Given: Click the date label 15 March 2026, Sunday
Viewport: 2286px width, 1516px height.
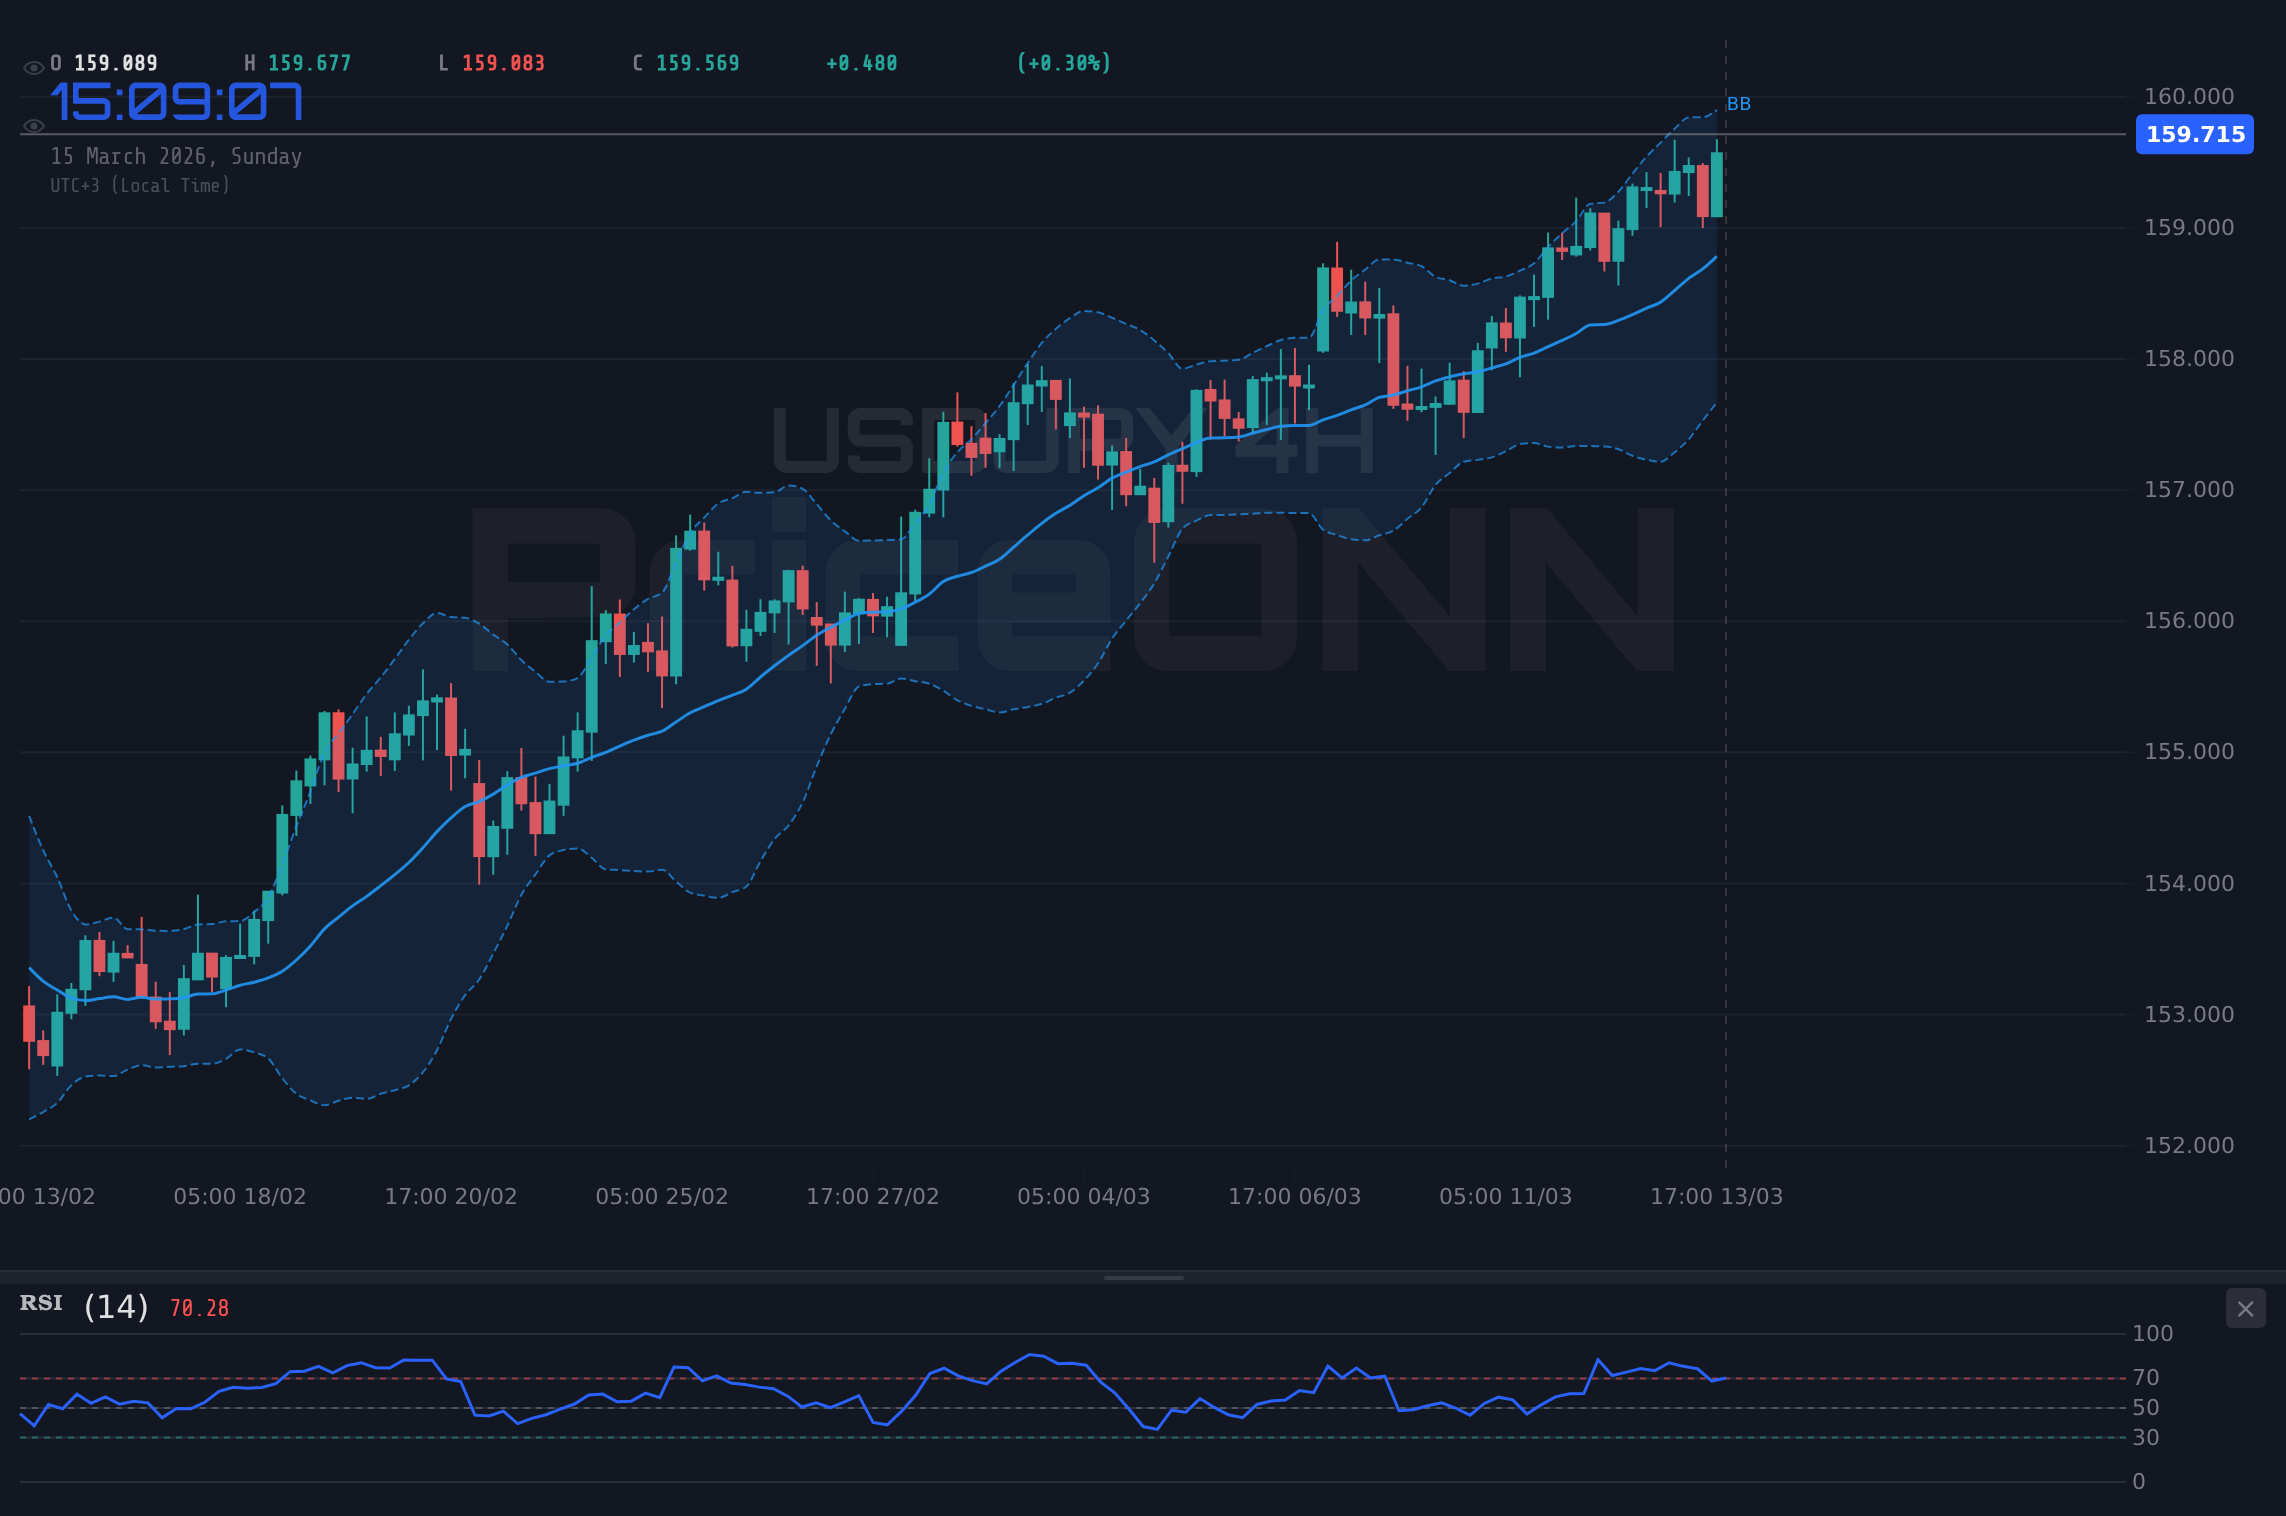Looking at the screenshot, I should (177, 156).
